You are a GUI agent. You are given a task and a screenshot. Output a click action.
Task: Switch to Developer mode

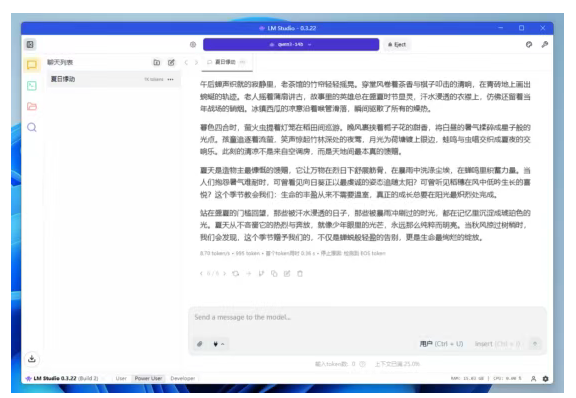coord(183,378)
